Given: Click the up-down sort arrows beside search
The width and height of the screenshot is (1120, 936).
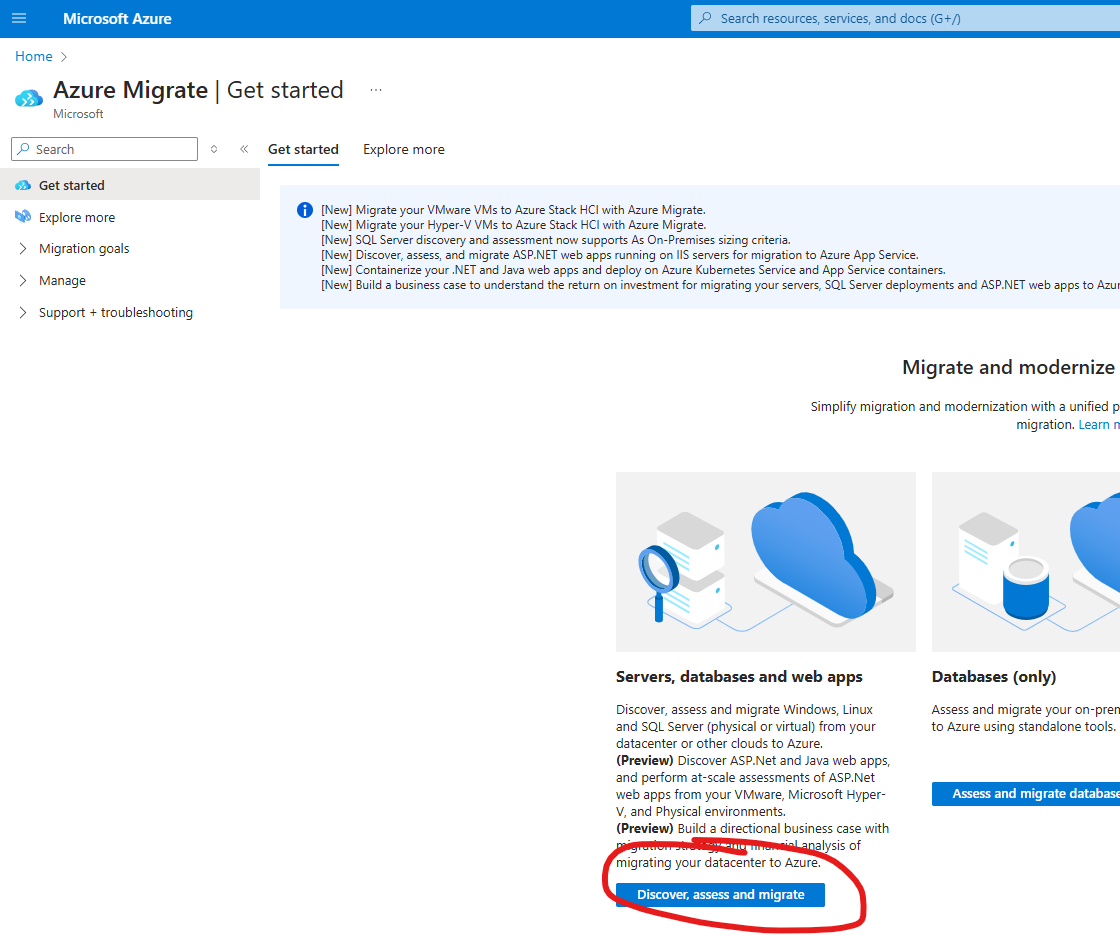Looking at the screenshot, I should point(214,149).
